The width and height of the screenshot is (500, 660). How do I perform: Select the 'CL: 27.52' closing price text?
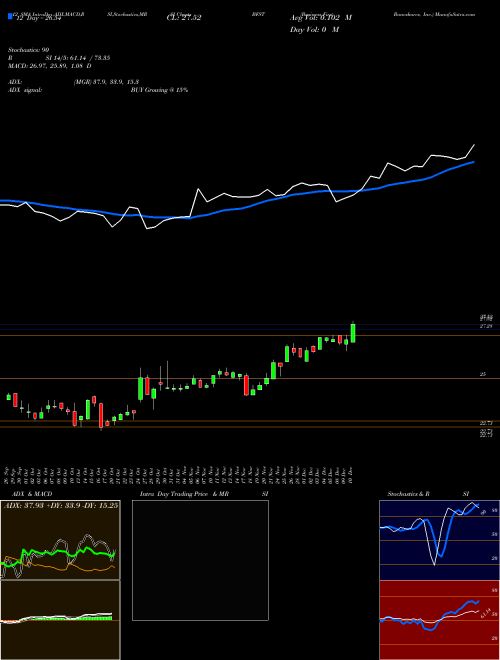[x=184, y=18]
